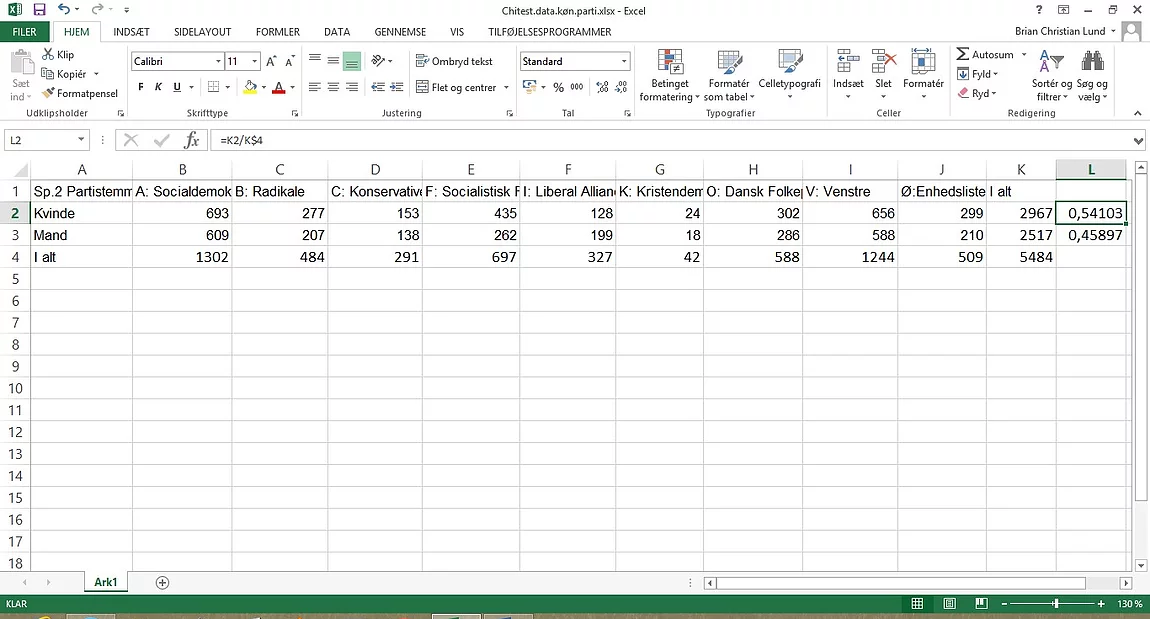1150x619 pixels.
Task: Apply red font color
Action: 279,87
